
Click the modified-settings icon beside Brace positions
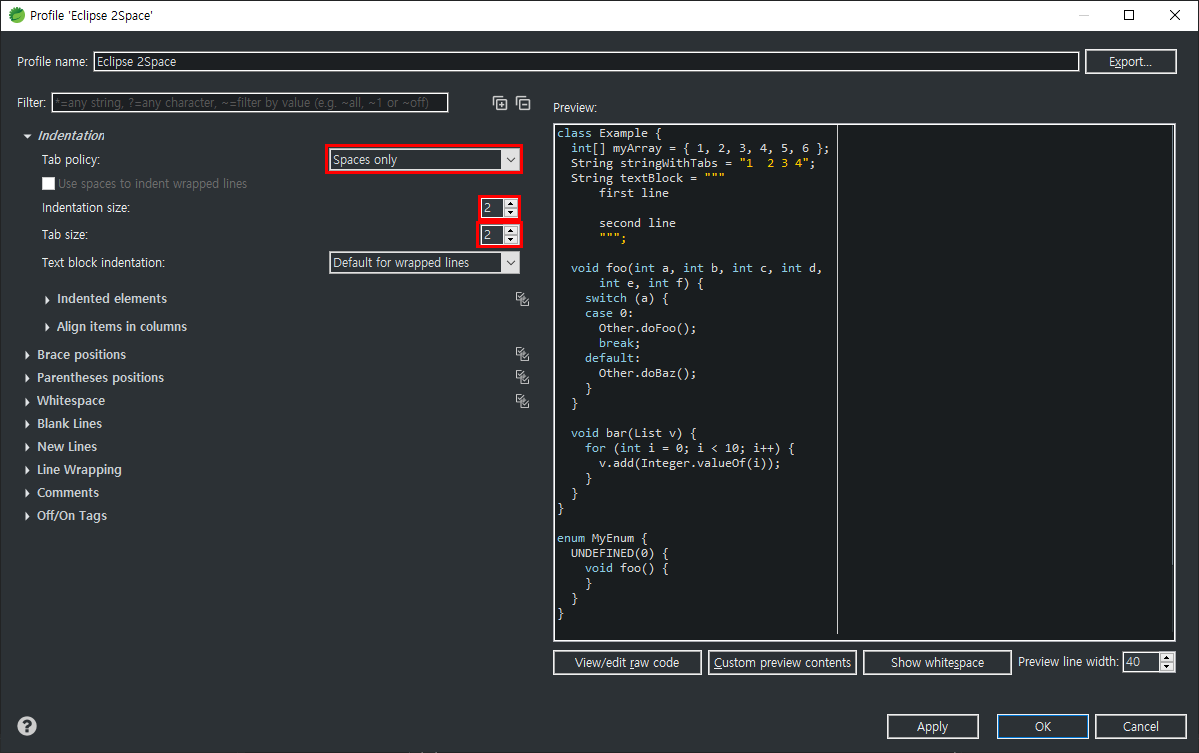point(522,354)
